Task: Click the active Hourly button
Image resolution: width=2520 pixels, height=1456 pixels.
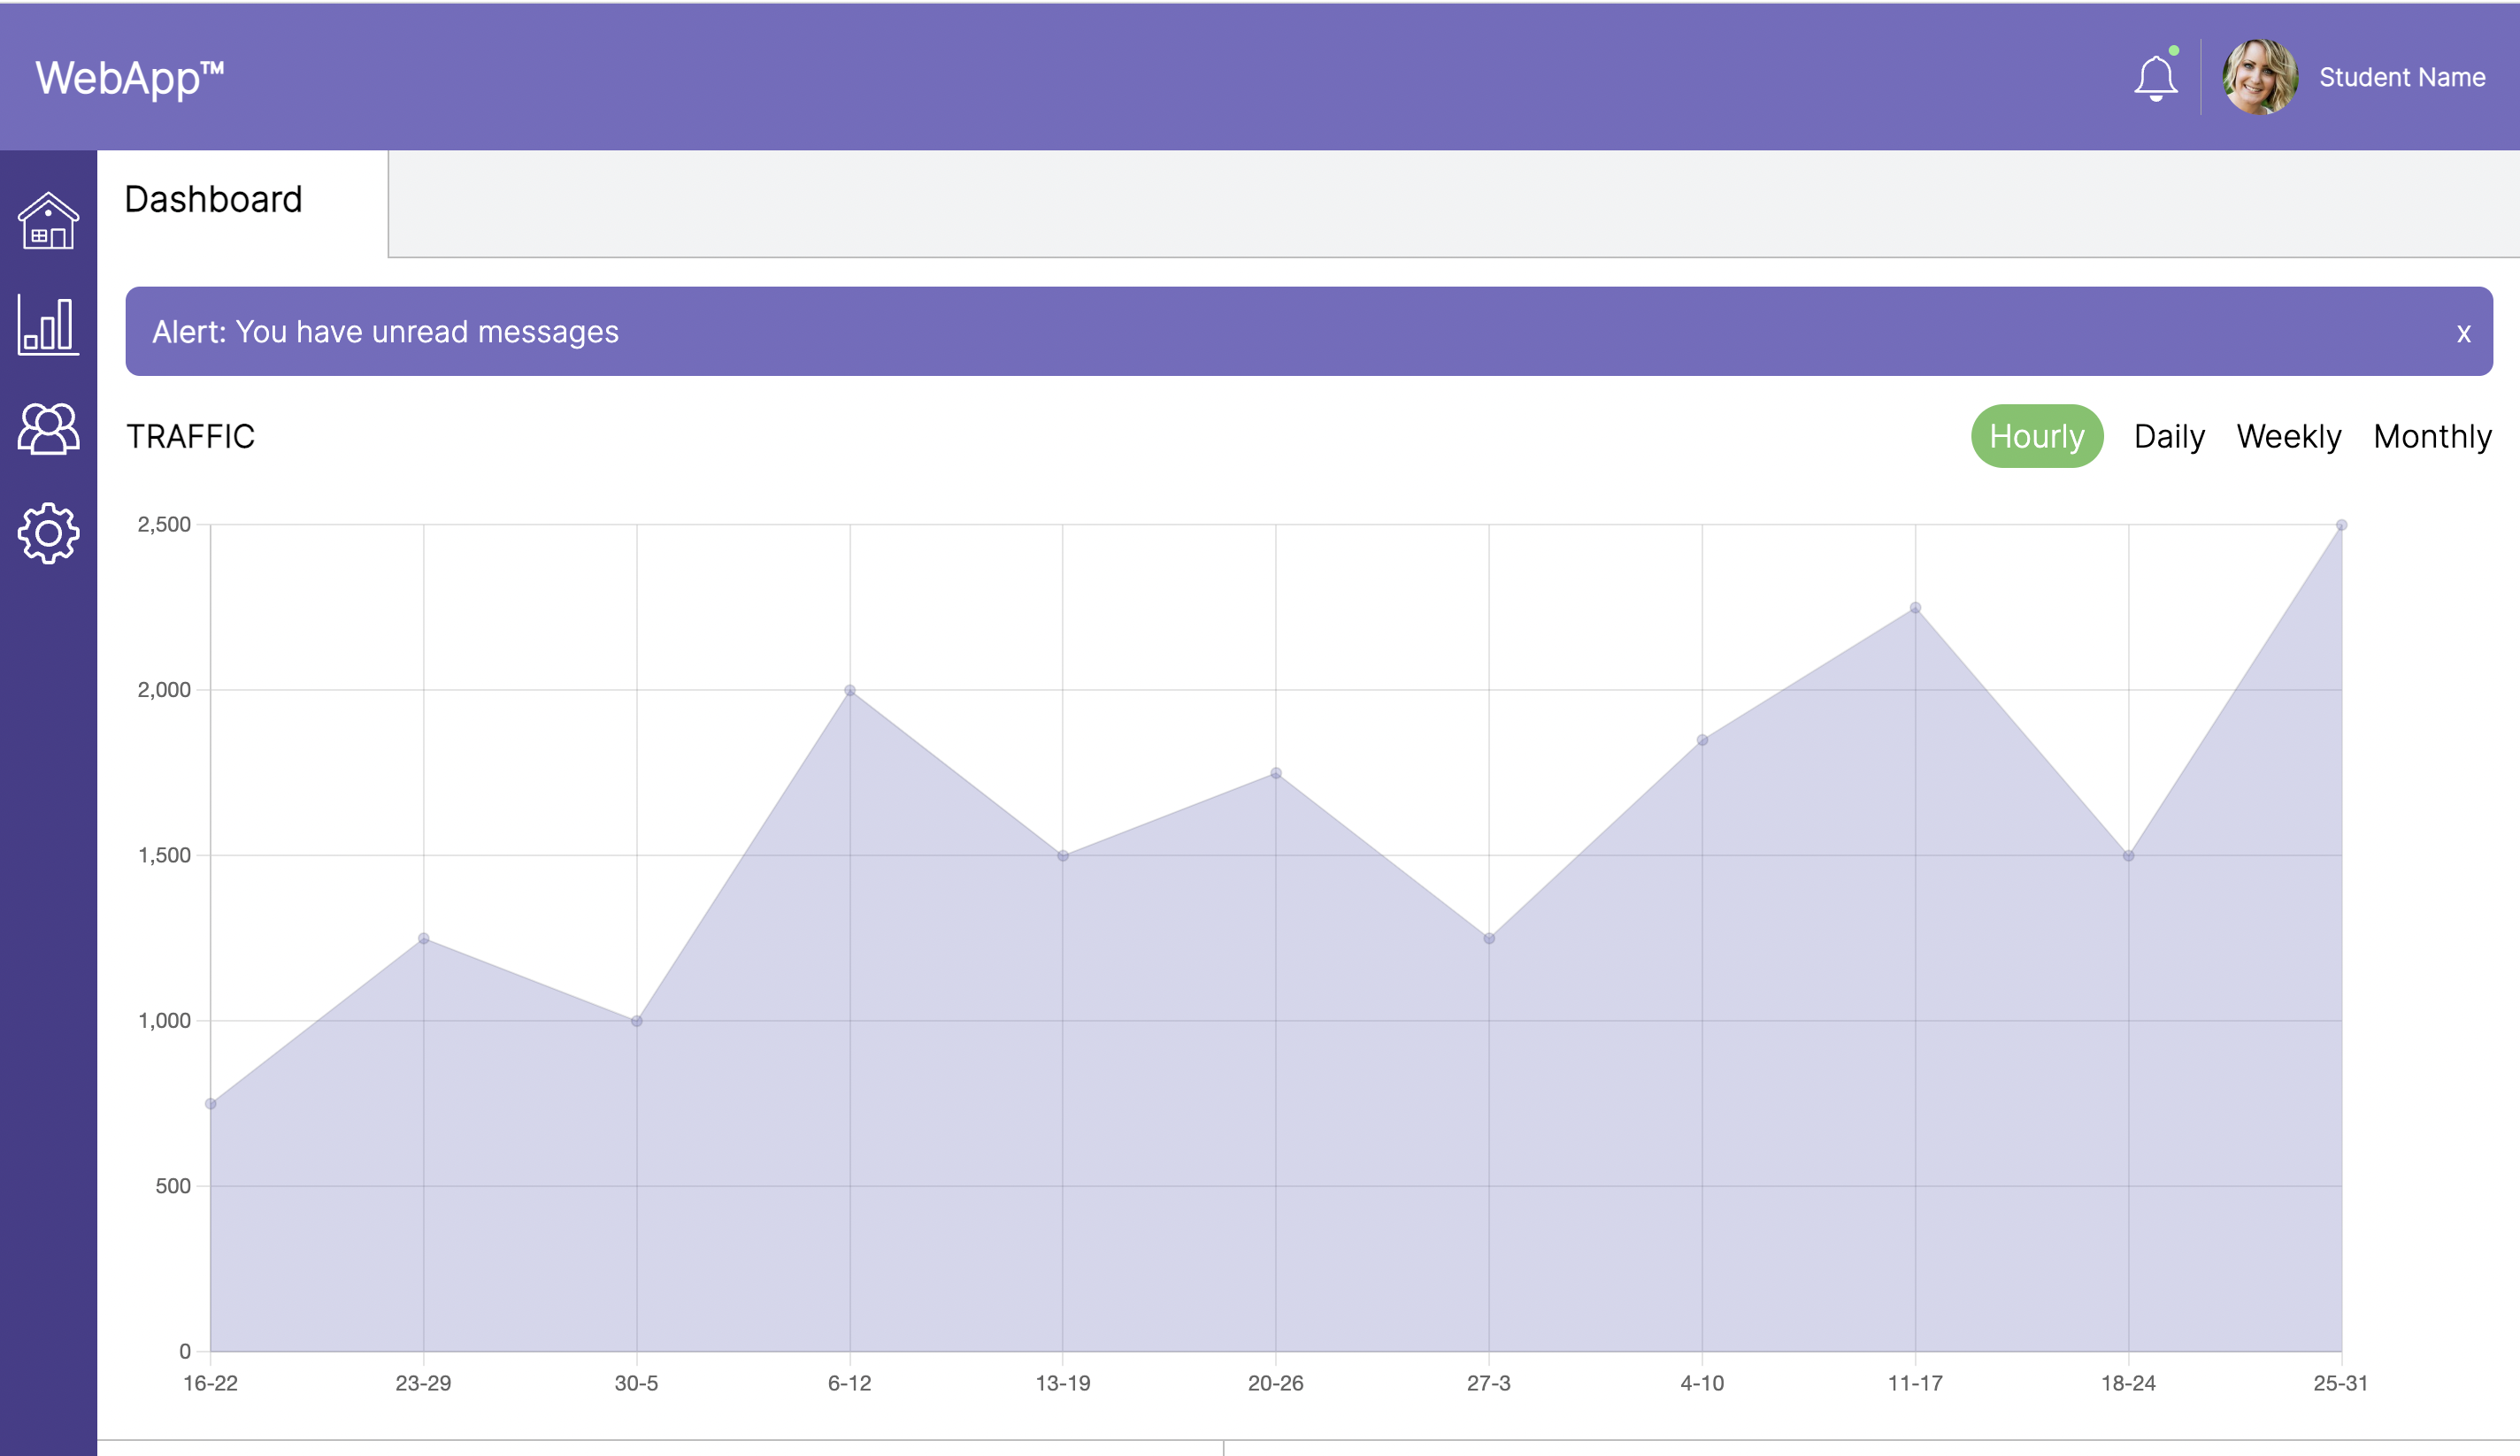Action: [2036, 436]
